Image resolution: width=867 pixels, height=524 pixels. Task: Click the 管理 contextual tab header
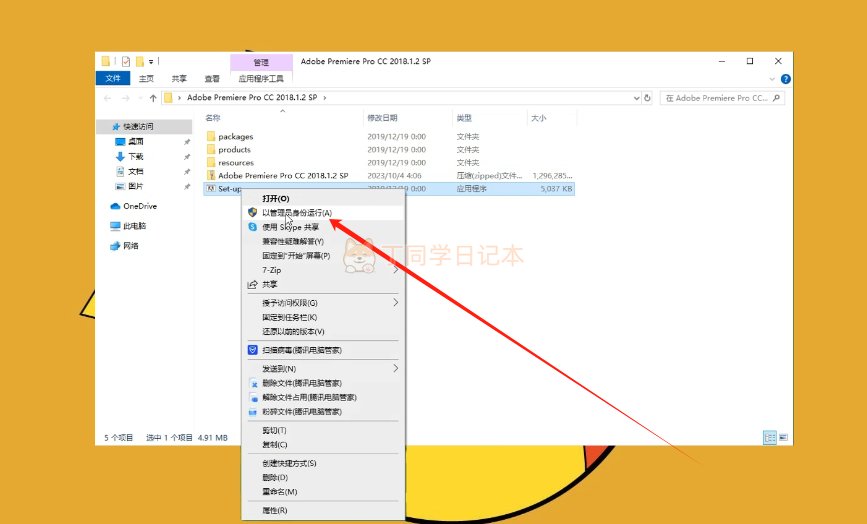pos(261,62)
